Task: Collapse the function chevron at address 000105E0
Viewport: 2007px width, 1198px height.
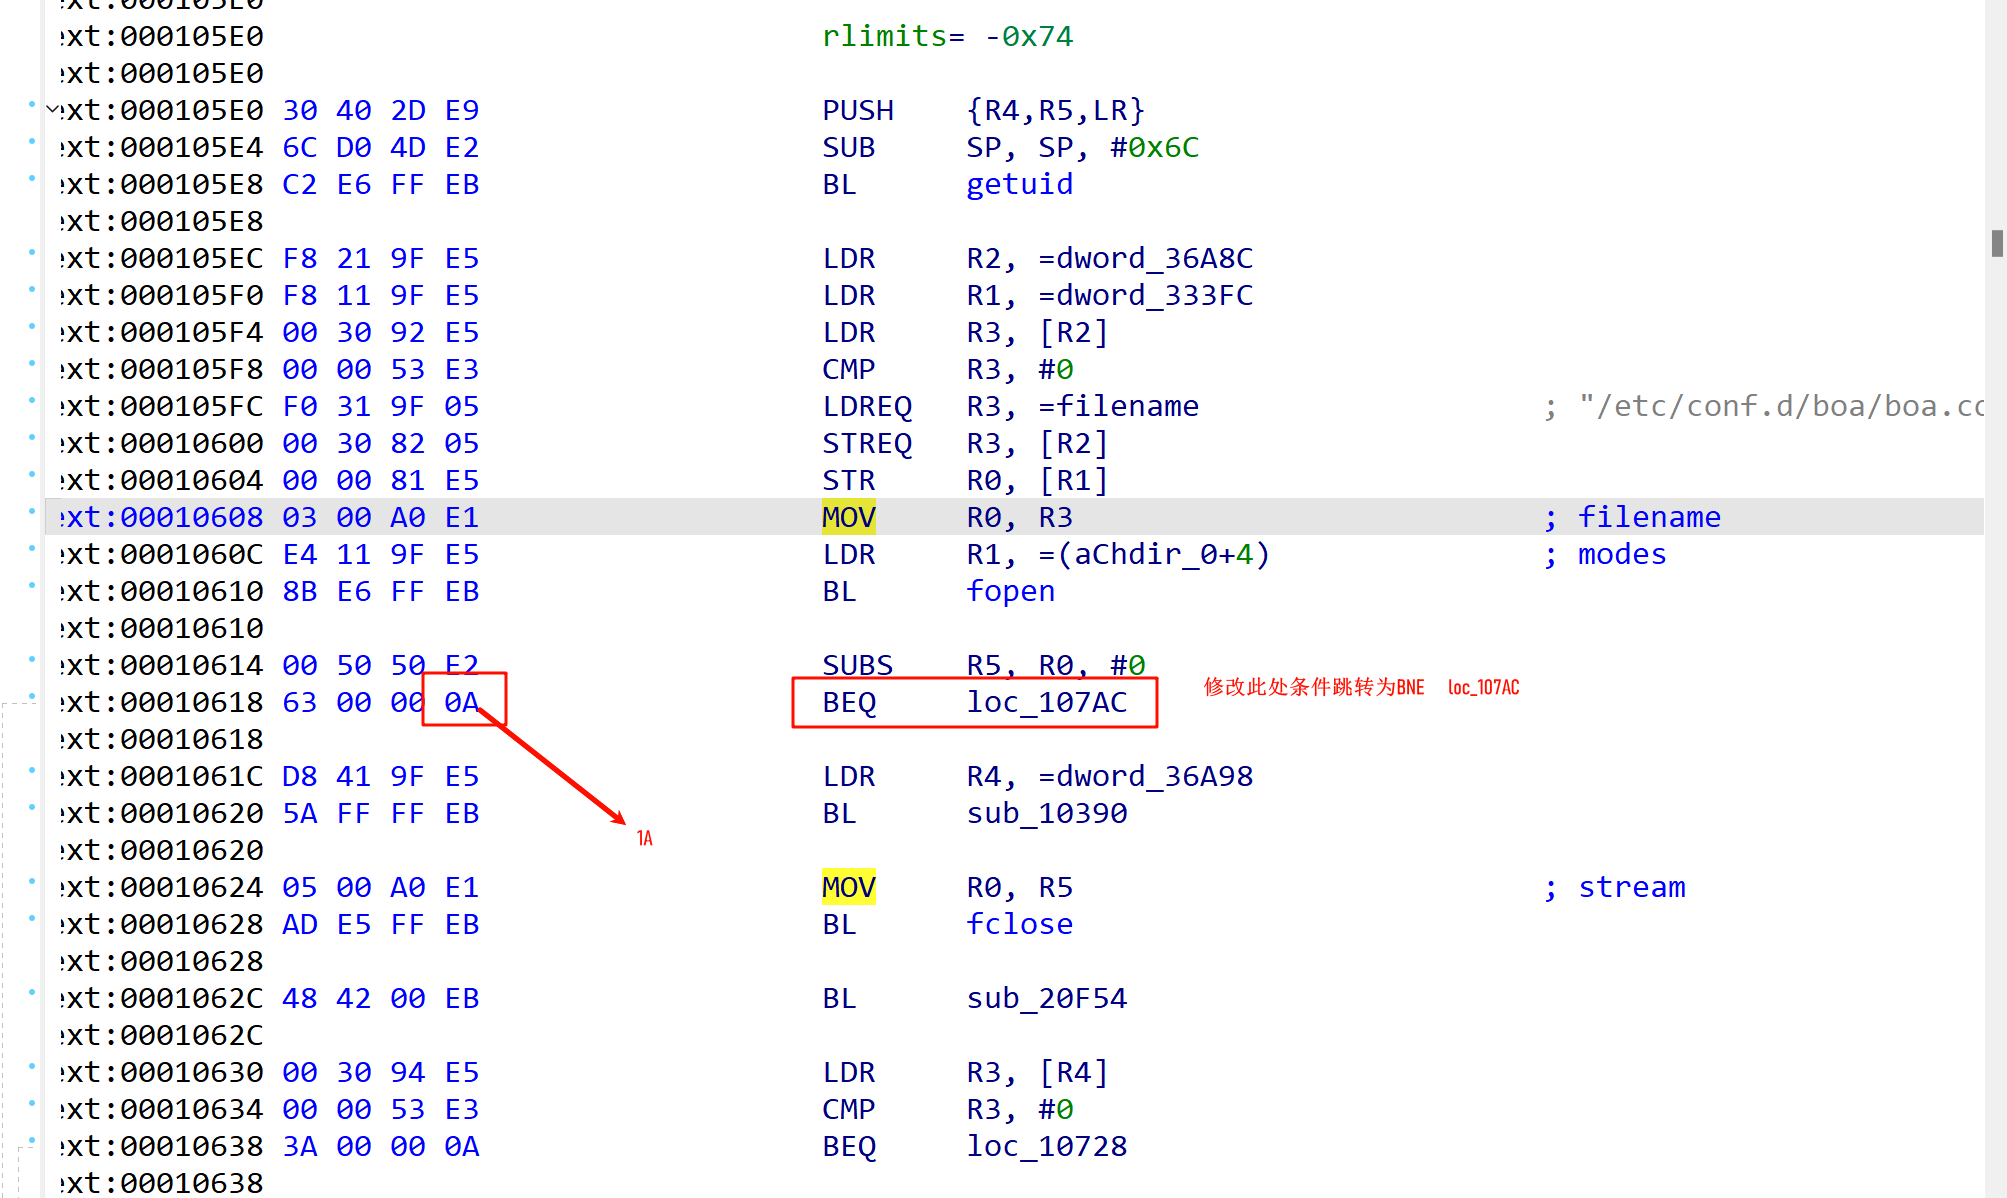Action: coord(52,110)
